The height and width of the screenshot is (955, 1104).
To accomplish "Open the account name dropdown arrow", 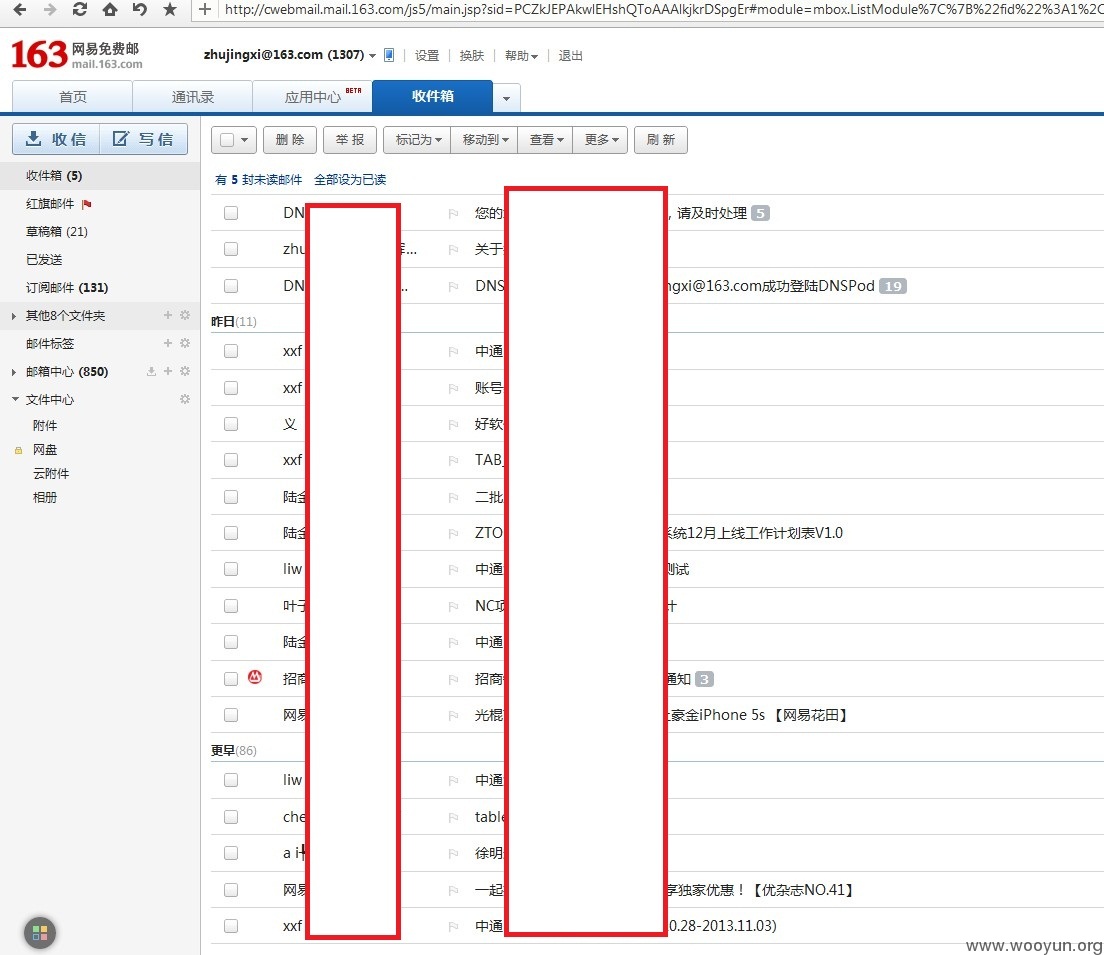I will 372,56.
